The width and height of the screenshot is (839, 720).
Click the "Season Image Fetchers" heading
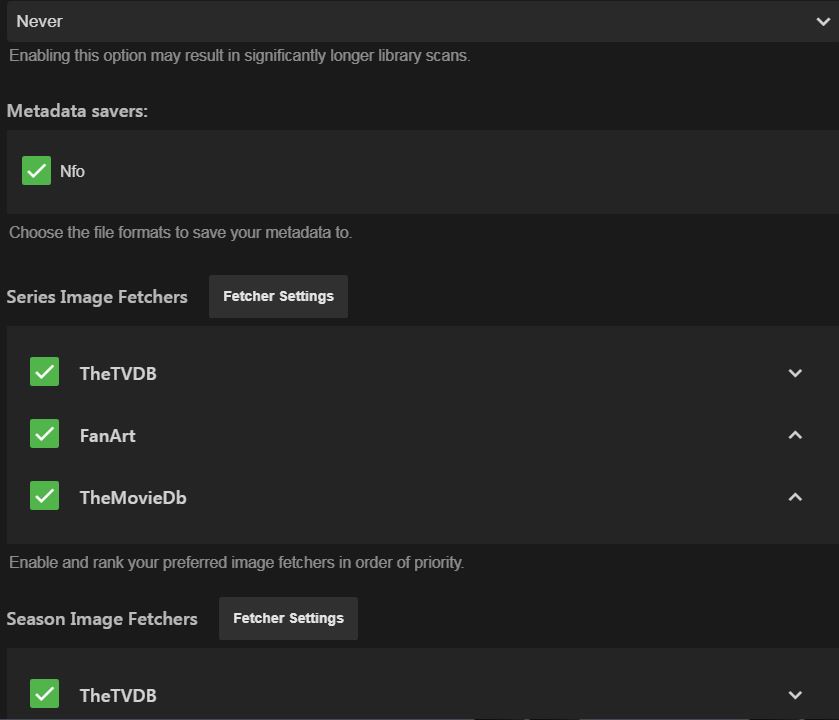[102, 619]
